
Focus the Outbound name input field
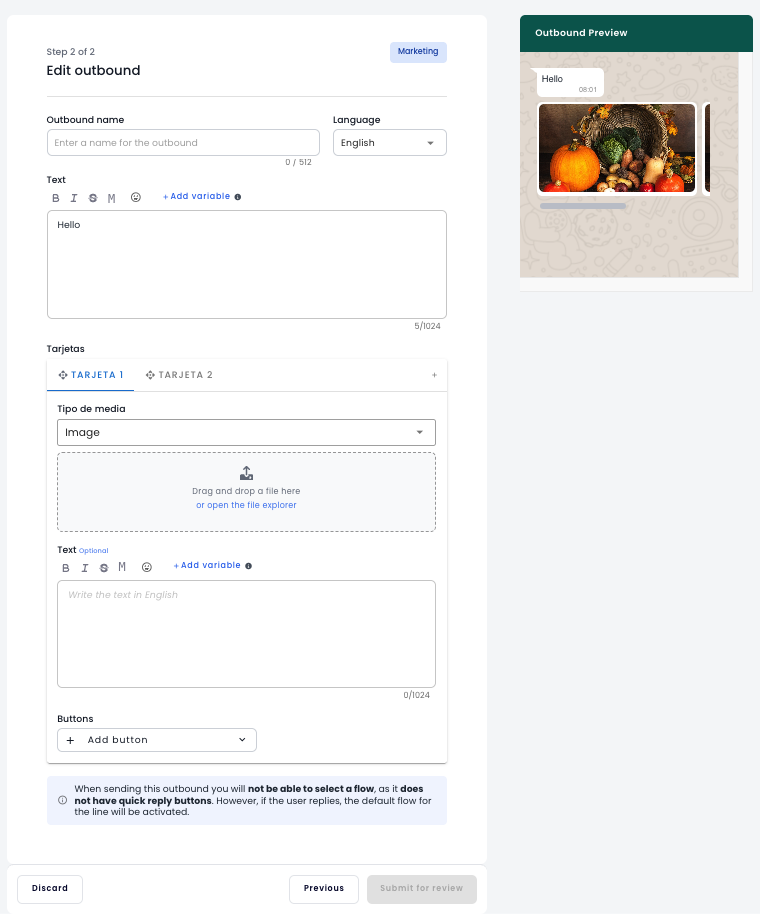coord(183,143)
